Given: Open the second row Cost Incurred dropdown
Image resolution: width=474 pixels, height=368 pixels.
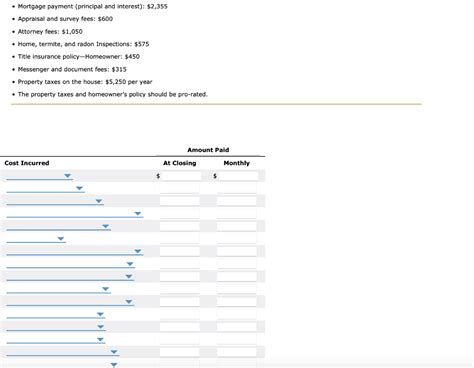Looking at the screenshot, I should coord(45,188).
